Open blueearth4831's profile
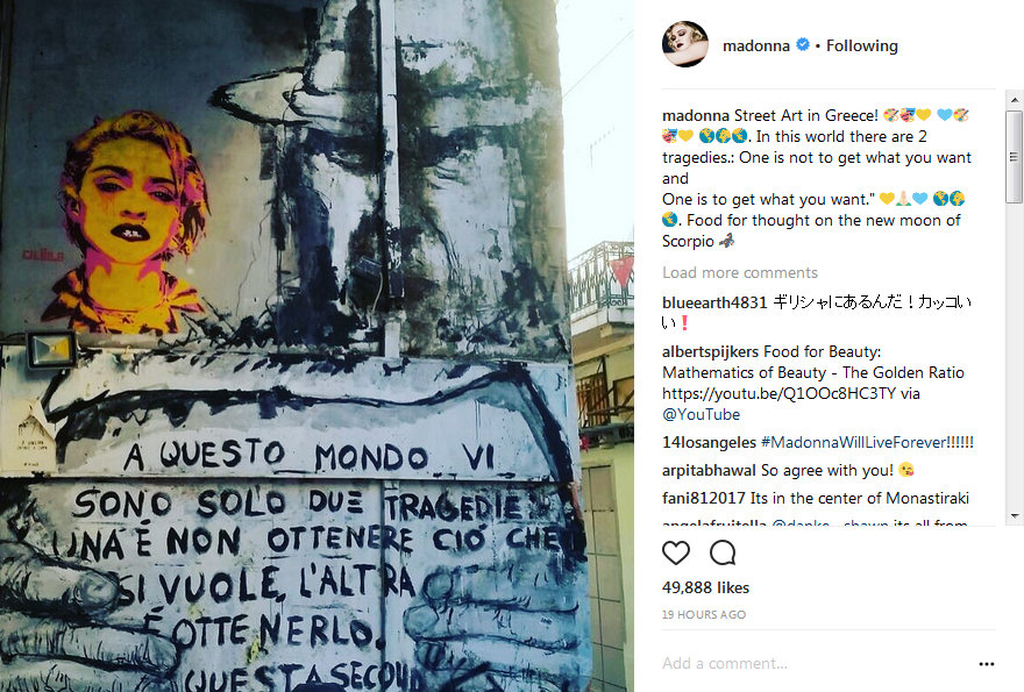This screenshot has width=1024, height=692. pyautogui.click(x=714, y=302)
